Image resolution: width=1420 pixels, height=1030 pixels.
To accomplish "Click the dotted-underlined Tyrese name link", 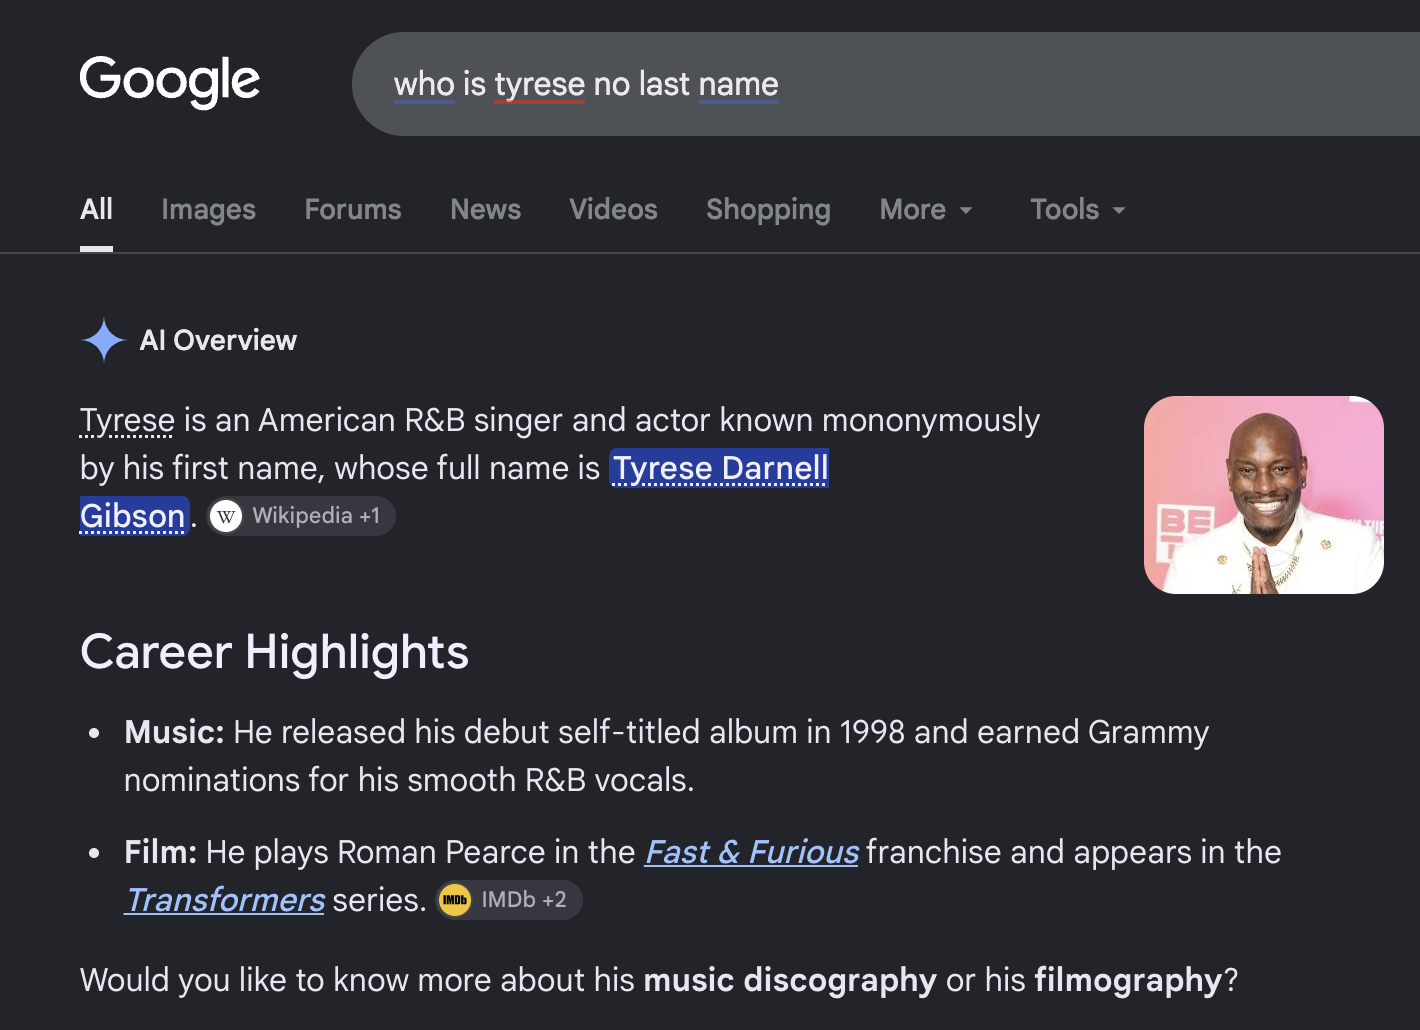I will pos(127,420).
